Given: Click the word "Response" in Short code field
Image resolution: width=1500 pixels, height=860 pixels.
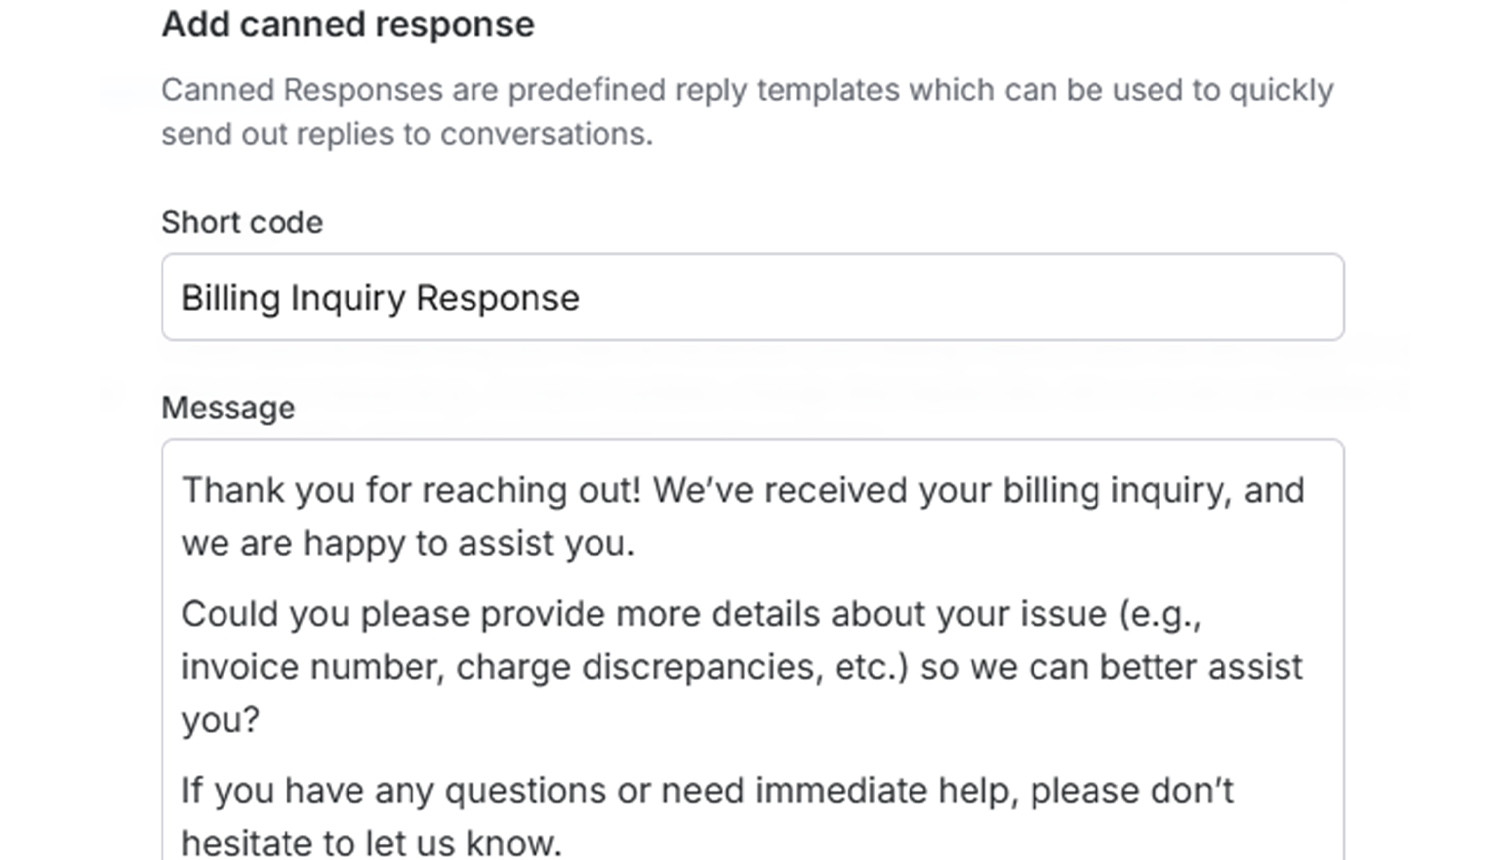Looking at the screenshot, I should click(497, 298).
